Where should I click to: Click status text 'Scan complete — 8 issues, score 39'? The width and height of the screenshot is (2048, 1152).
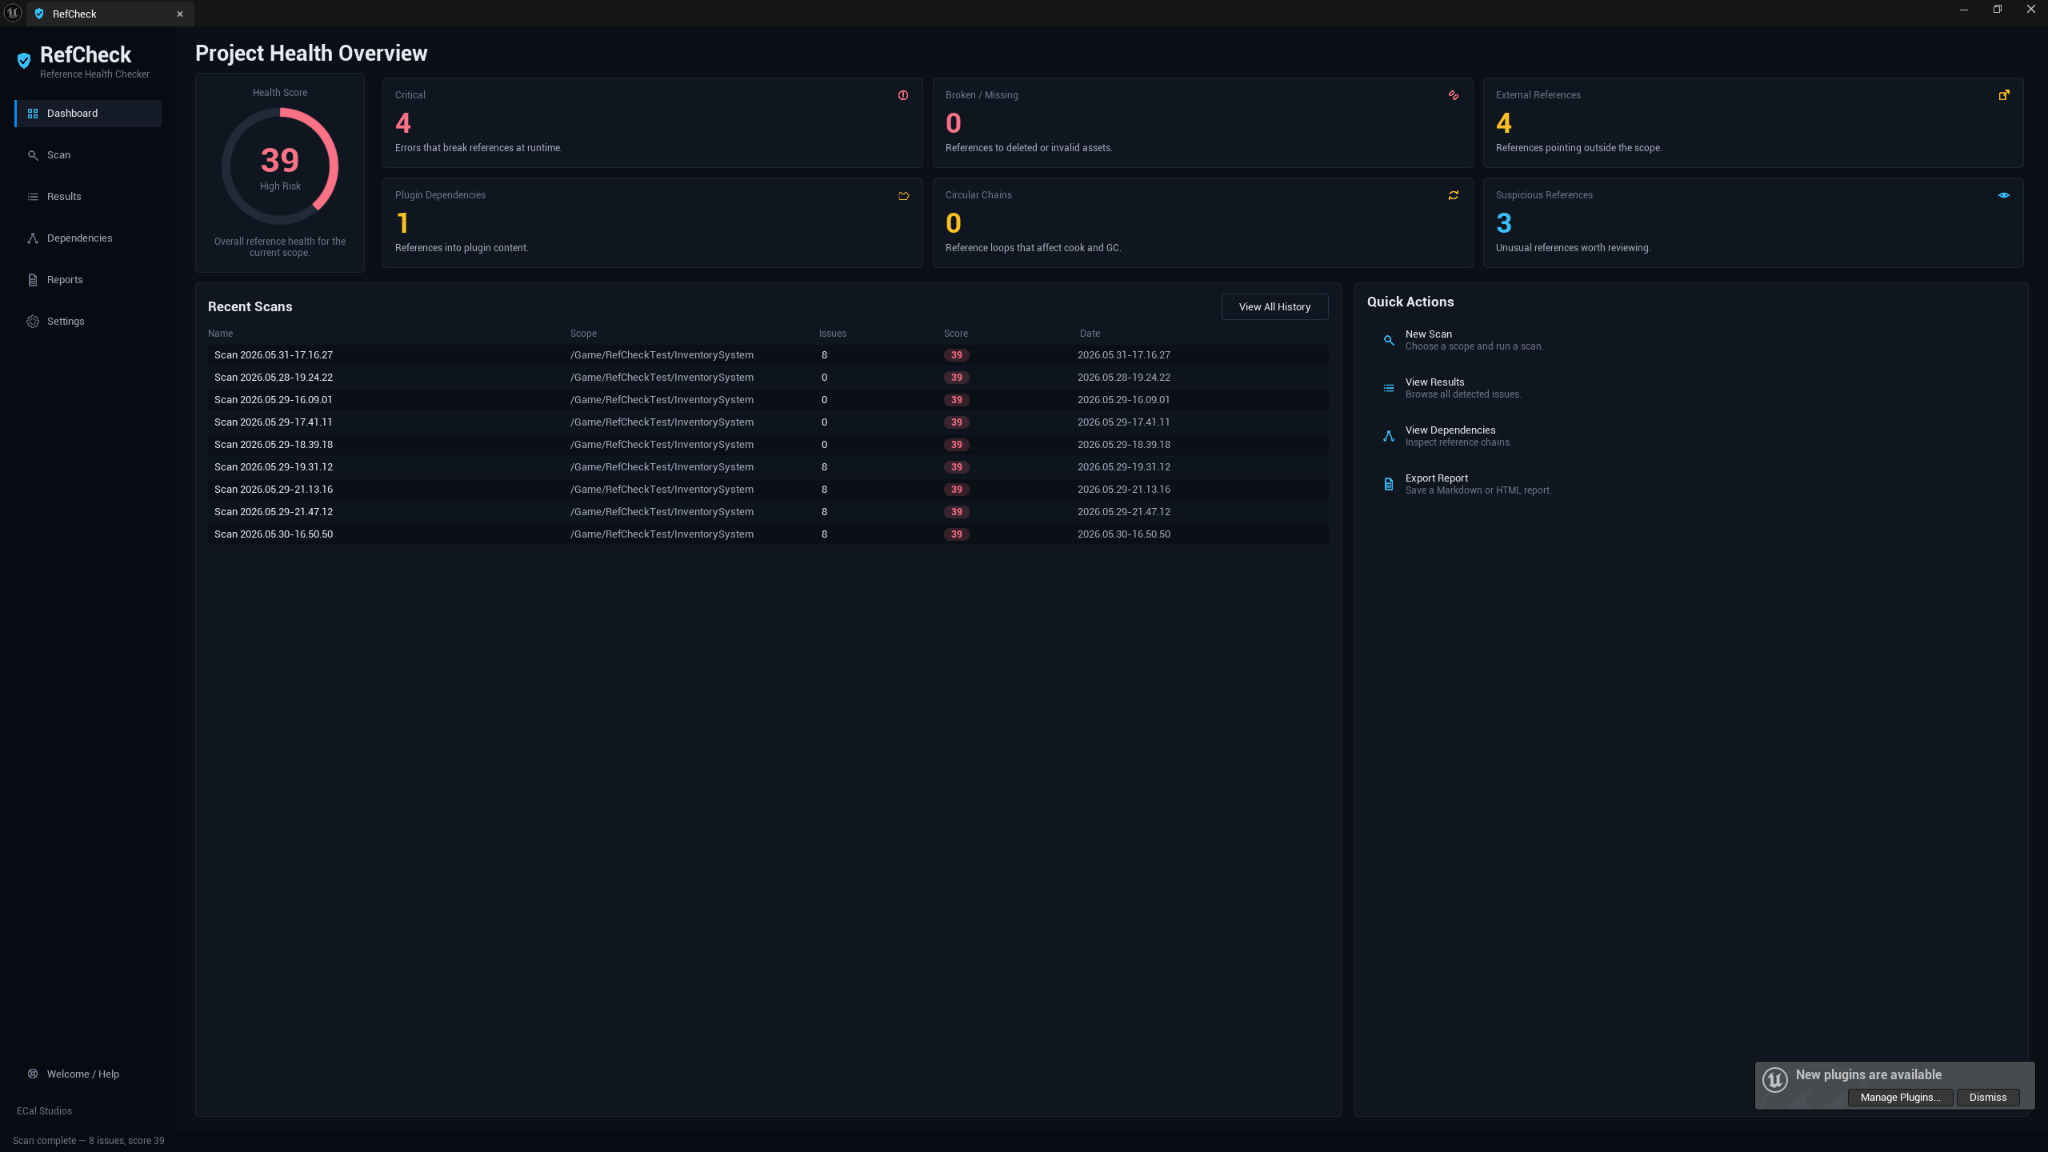point(89,1141)
